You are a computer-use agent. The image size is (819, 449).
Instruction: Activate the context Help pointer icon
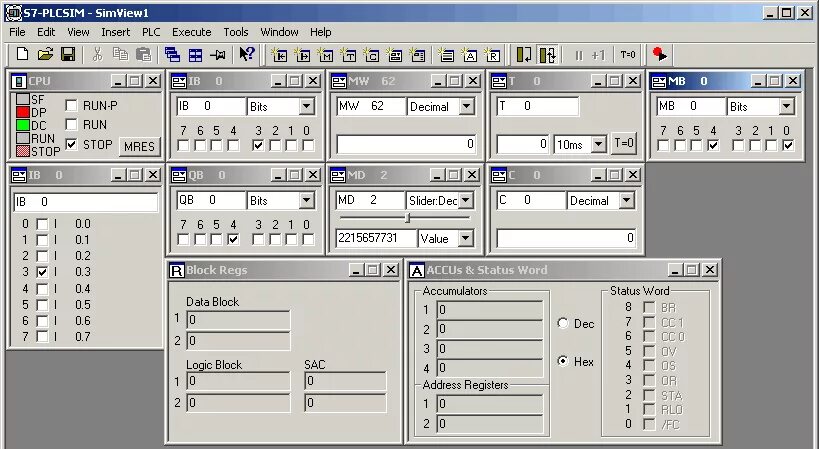click(x=247, y=54)
